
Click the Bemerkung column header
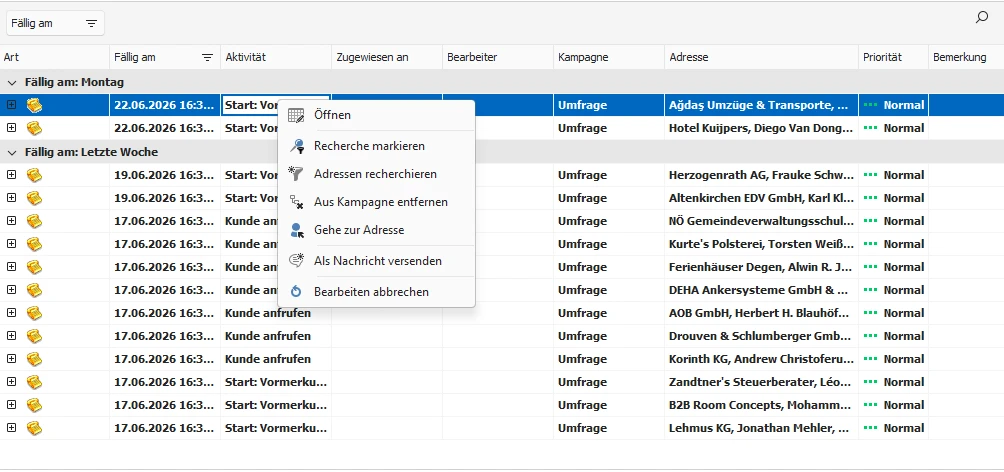point(966,58)
